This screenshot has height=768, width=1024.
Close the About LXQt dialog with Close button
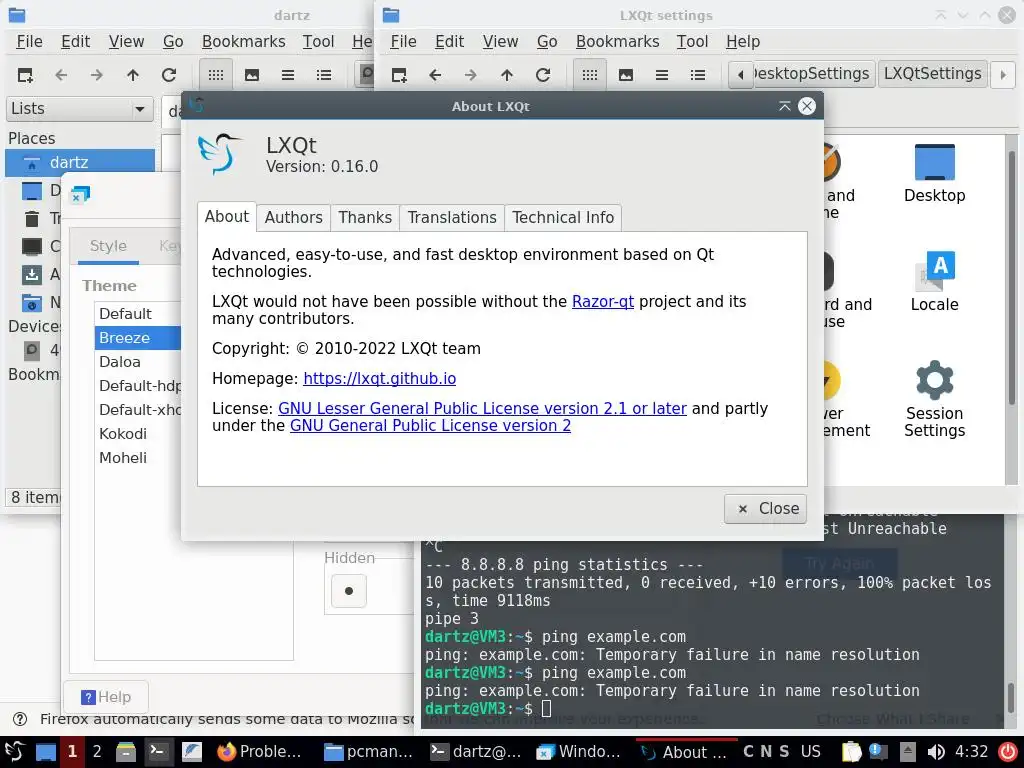coord(765,509)
